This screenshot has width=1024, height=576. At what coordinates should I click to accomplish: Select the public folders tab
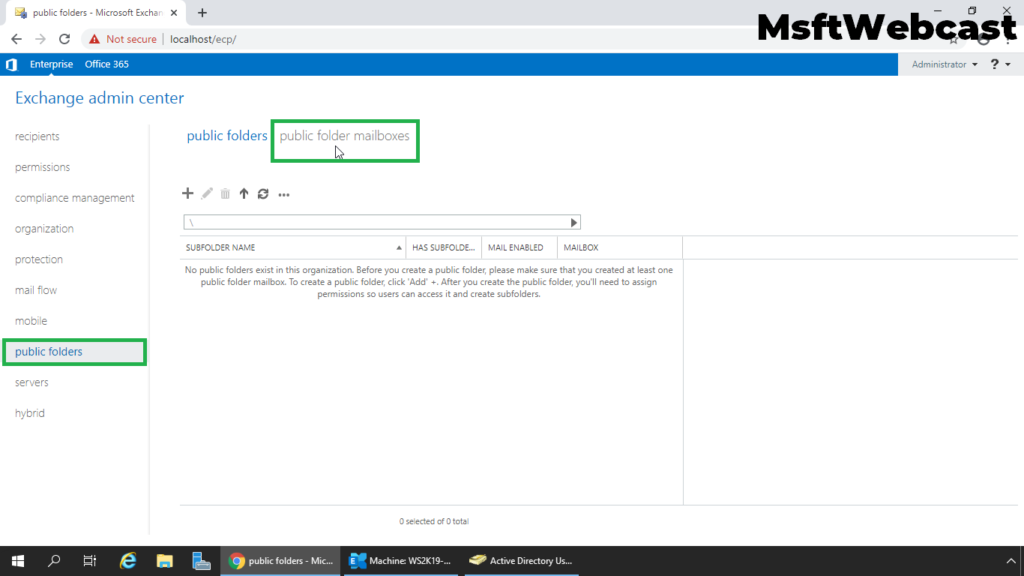[x=227, y=136]
